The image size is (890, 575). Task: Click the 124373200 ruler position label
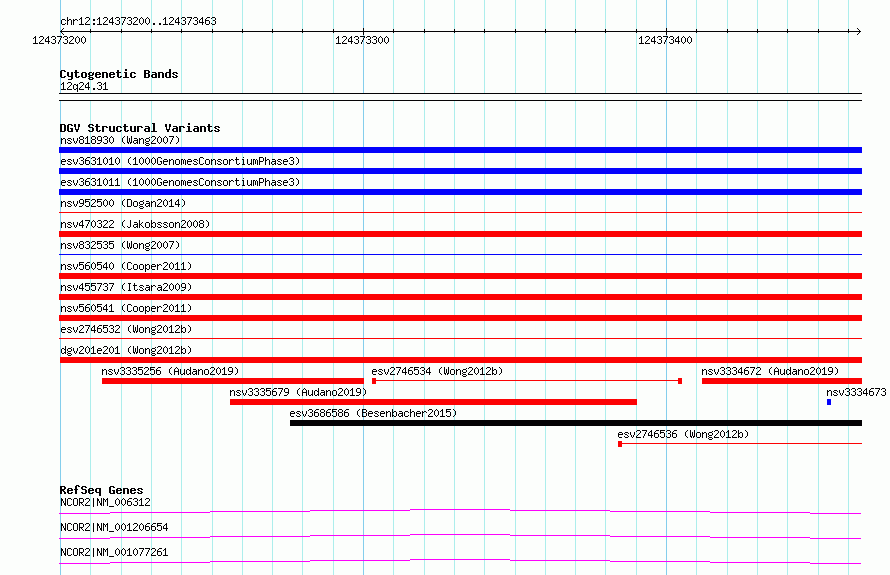(59, 40)
